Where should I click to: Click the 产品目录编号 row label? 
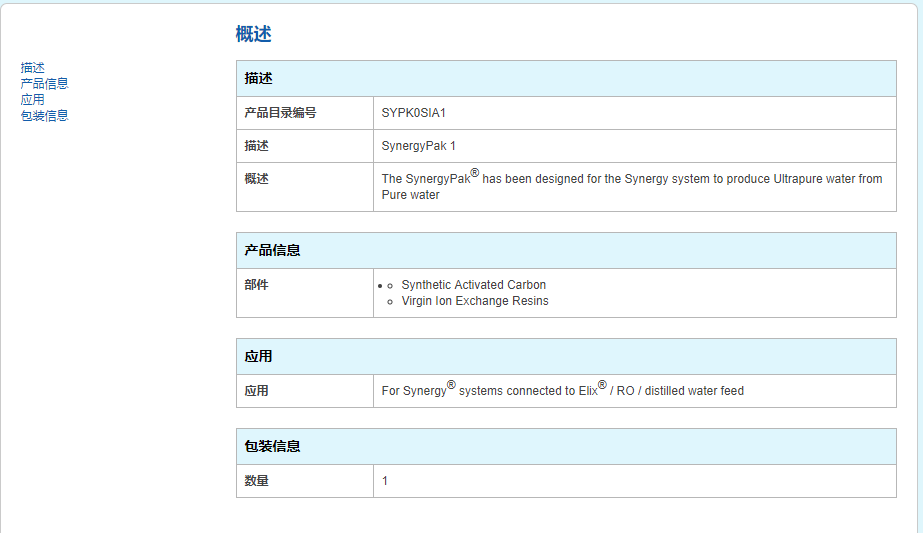coord(280,113)
